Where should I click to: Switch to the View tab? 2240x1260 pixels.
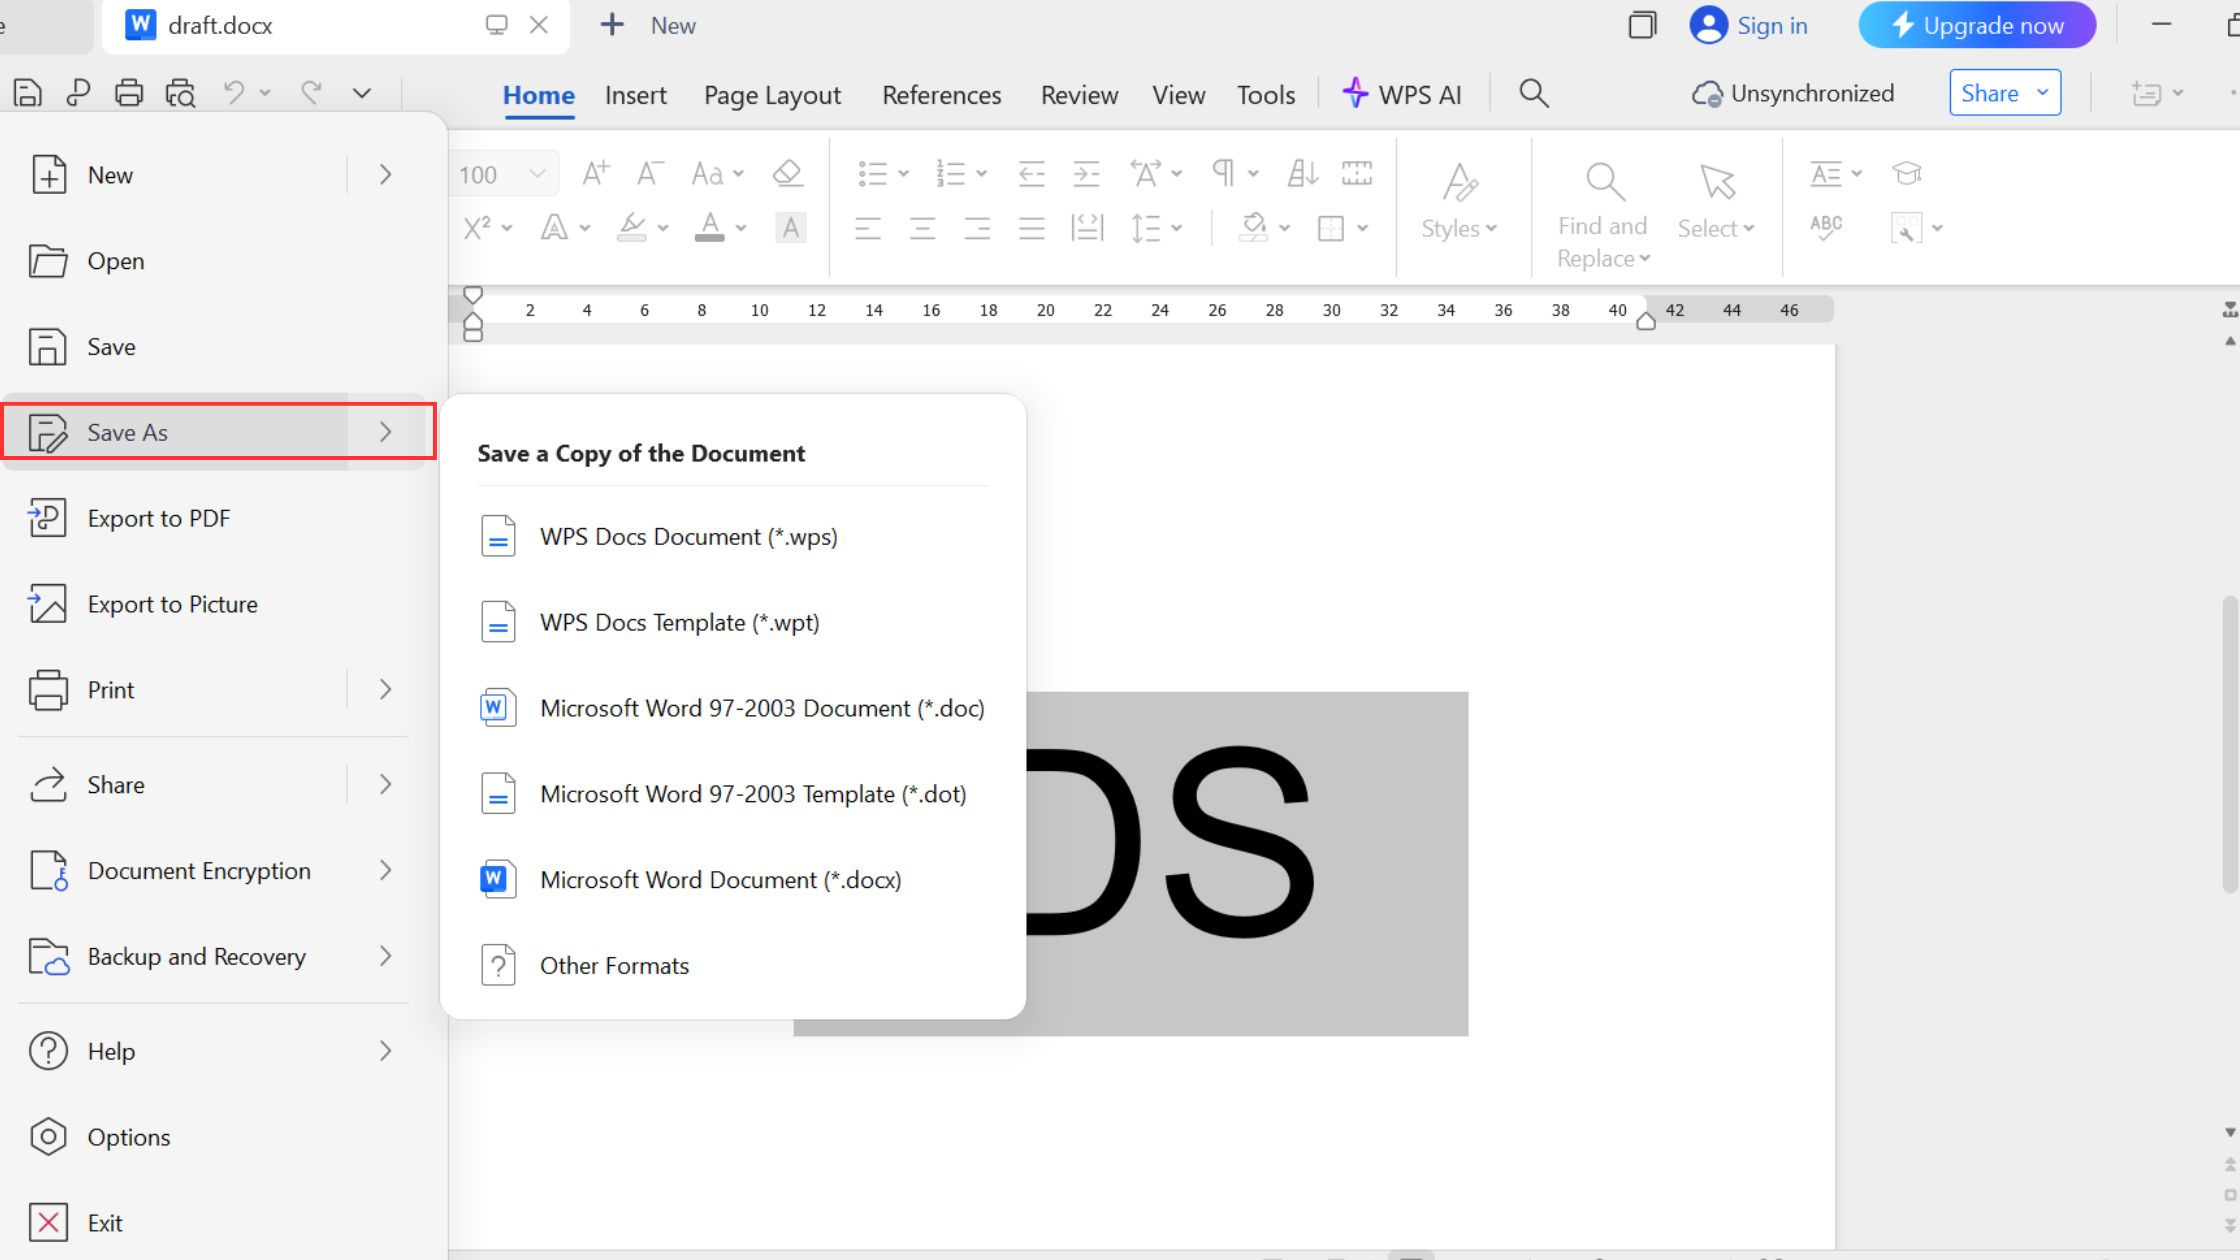coord(1178,95)
